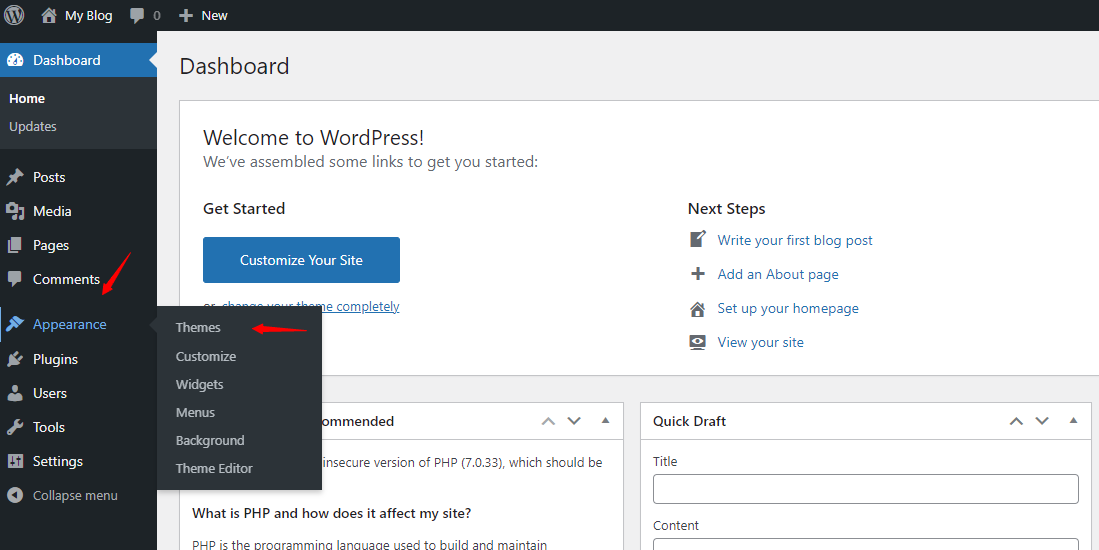Viewport: 1099px width, 550px height.
Task: Select Themes from Appearance submenu
Action: coord(198,327)
